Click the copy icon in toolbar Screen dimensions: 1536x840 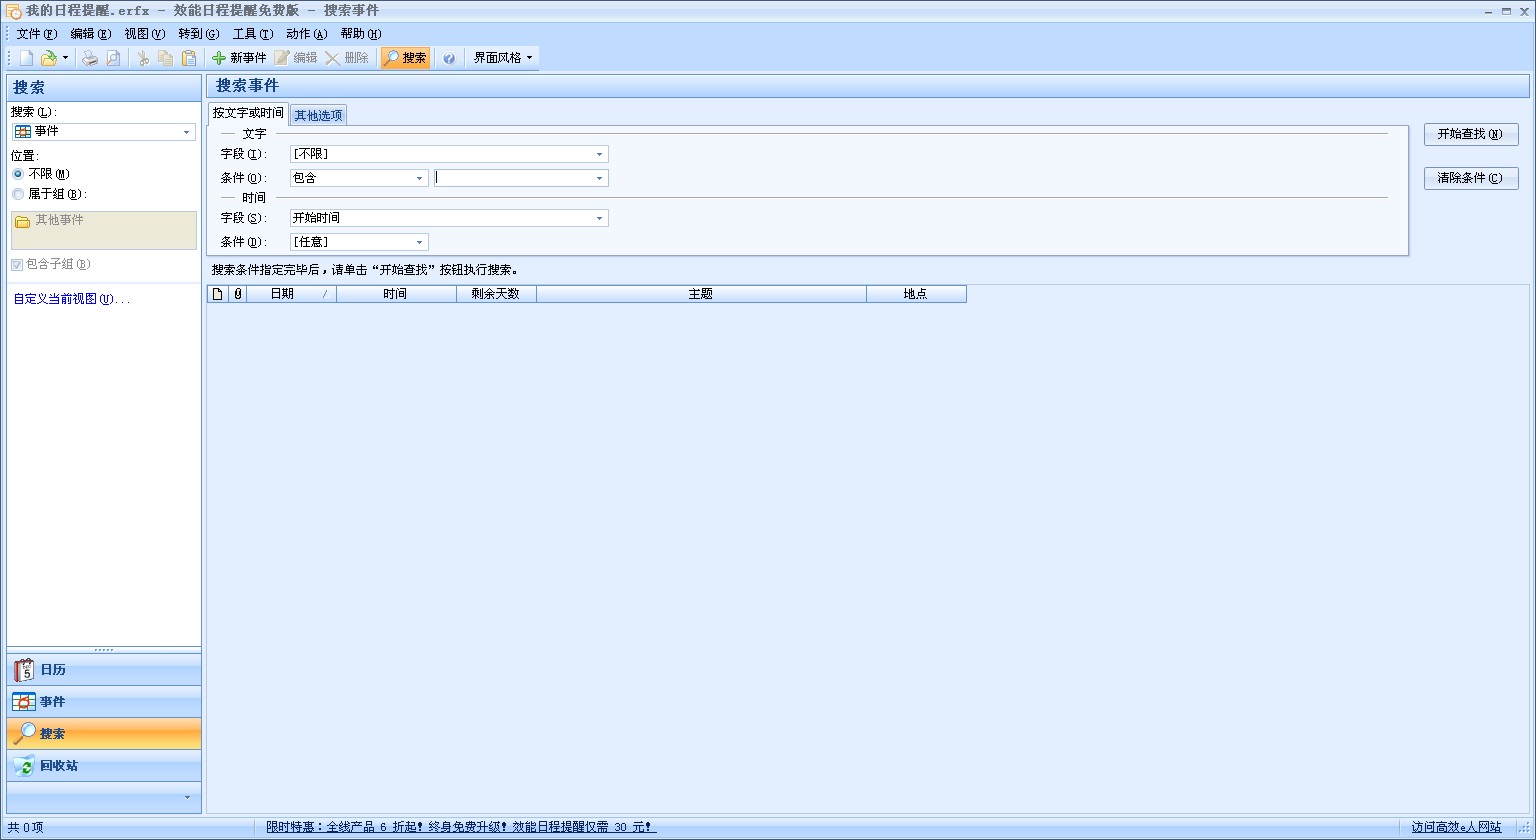pos(165,58)
